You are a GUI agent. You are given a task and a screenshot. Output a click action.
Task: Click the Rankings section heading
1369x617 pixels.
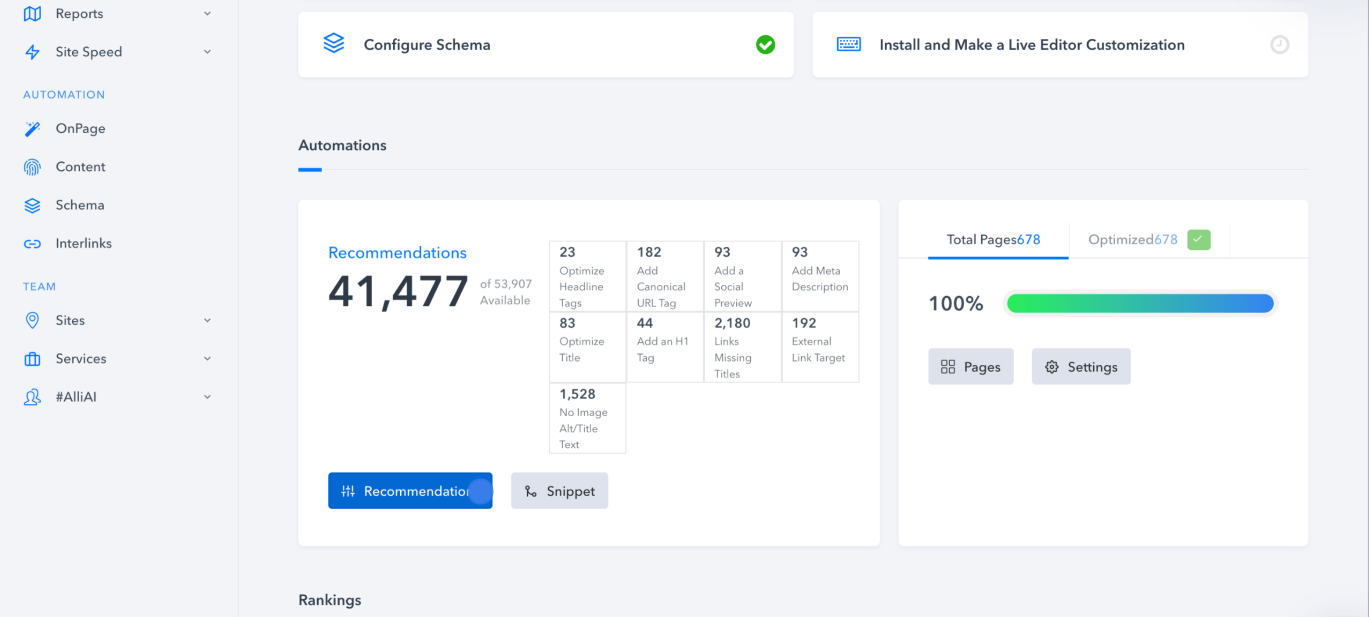[330, 600]
